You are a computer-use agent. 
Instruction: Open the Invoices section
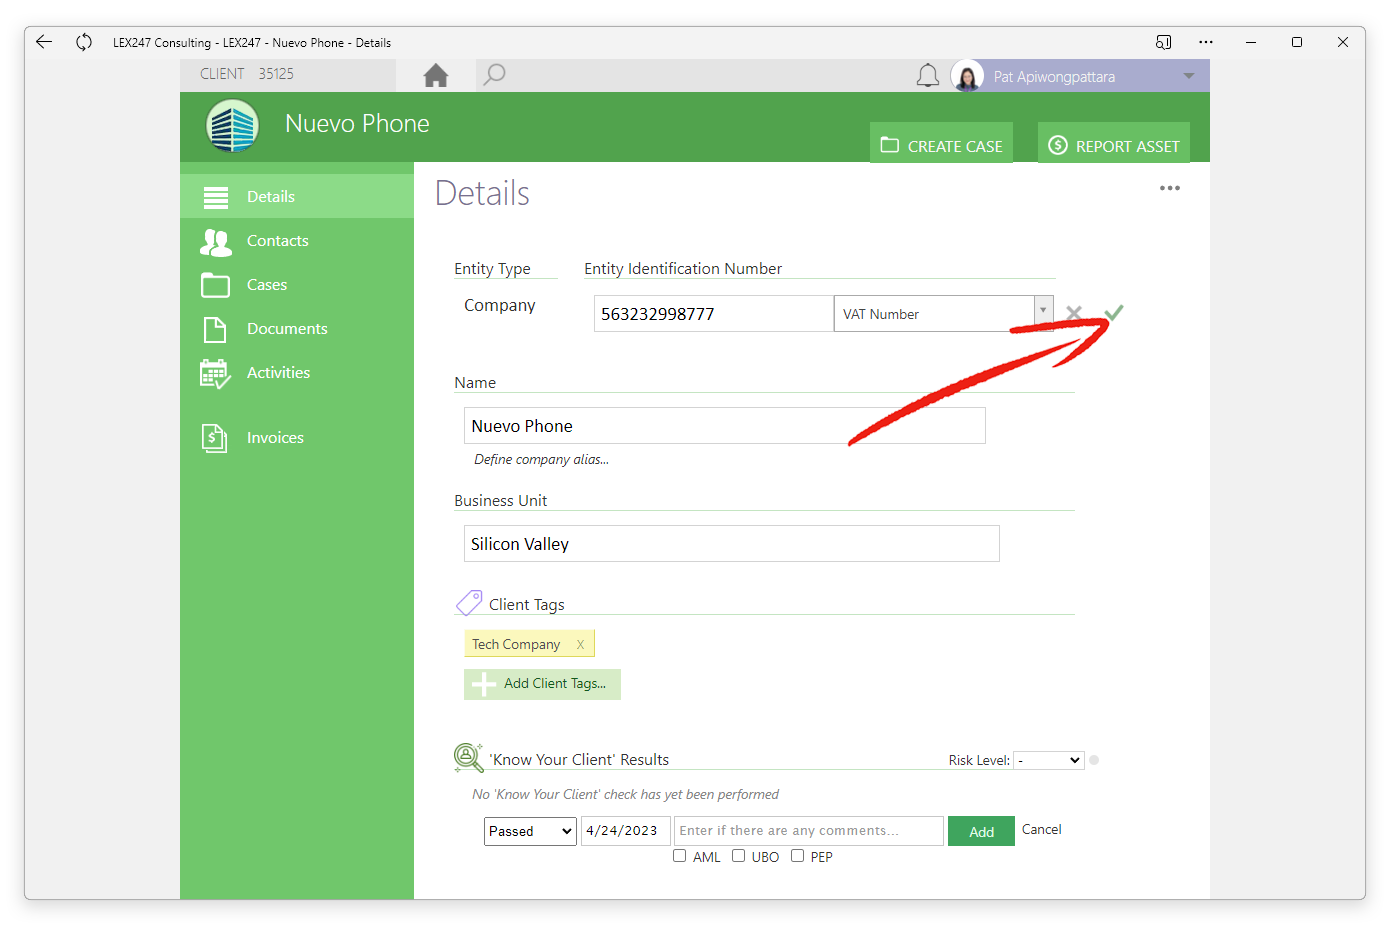pos(297,437)
